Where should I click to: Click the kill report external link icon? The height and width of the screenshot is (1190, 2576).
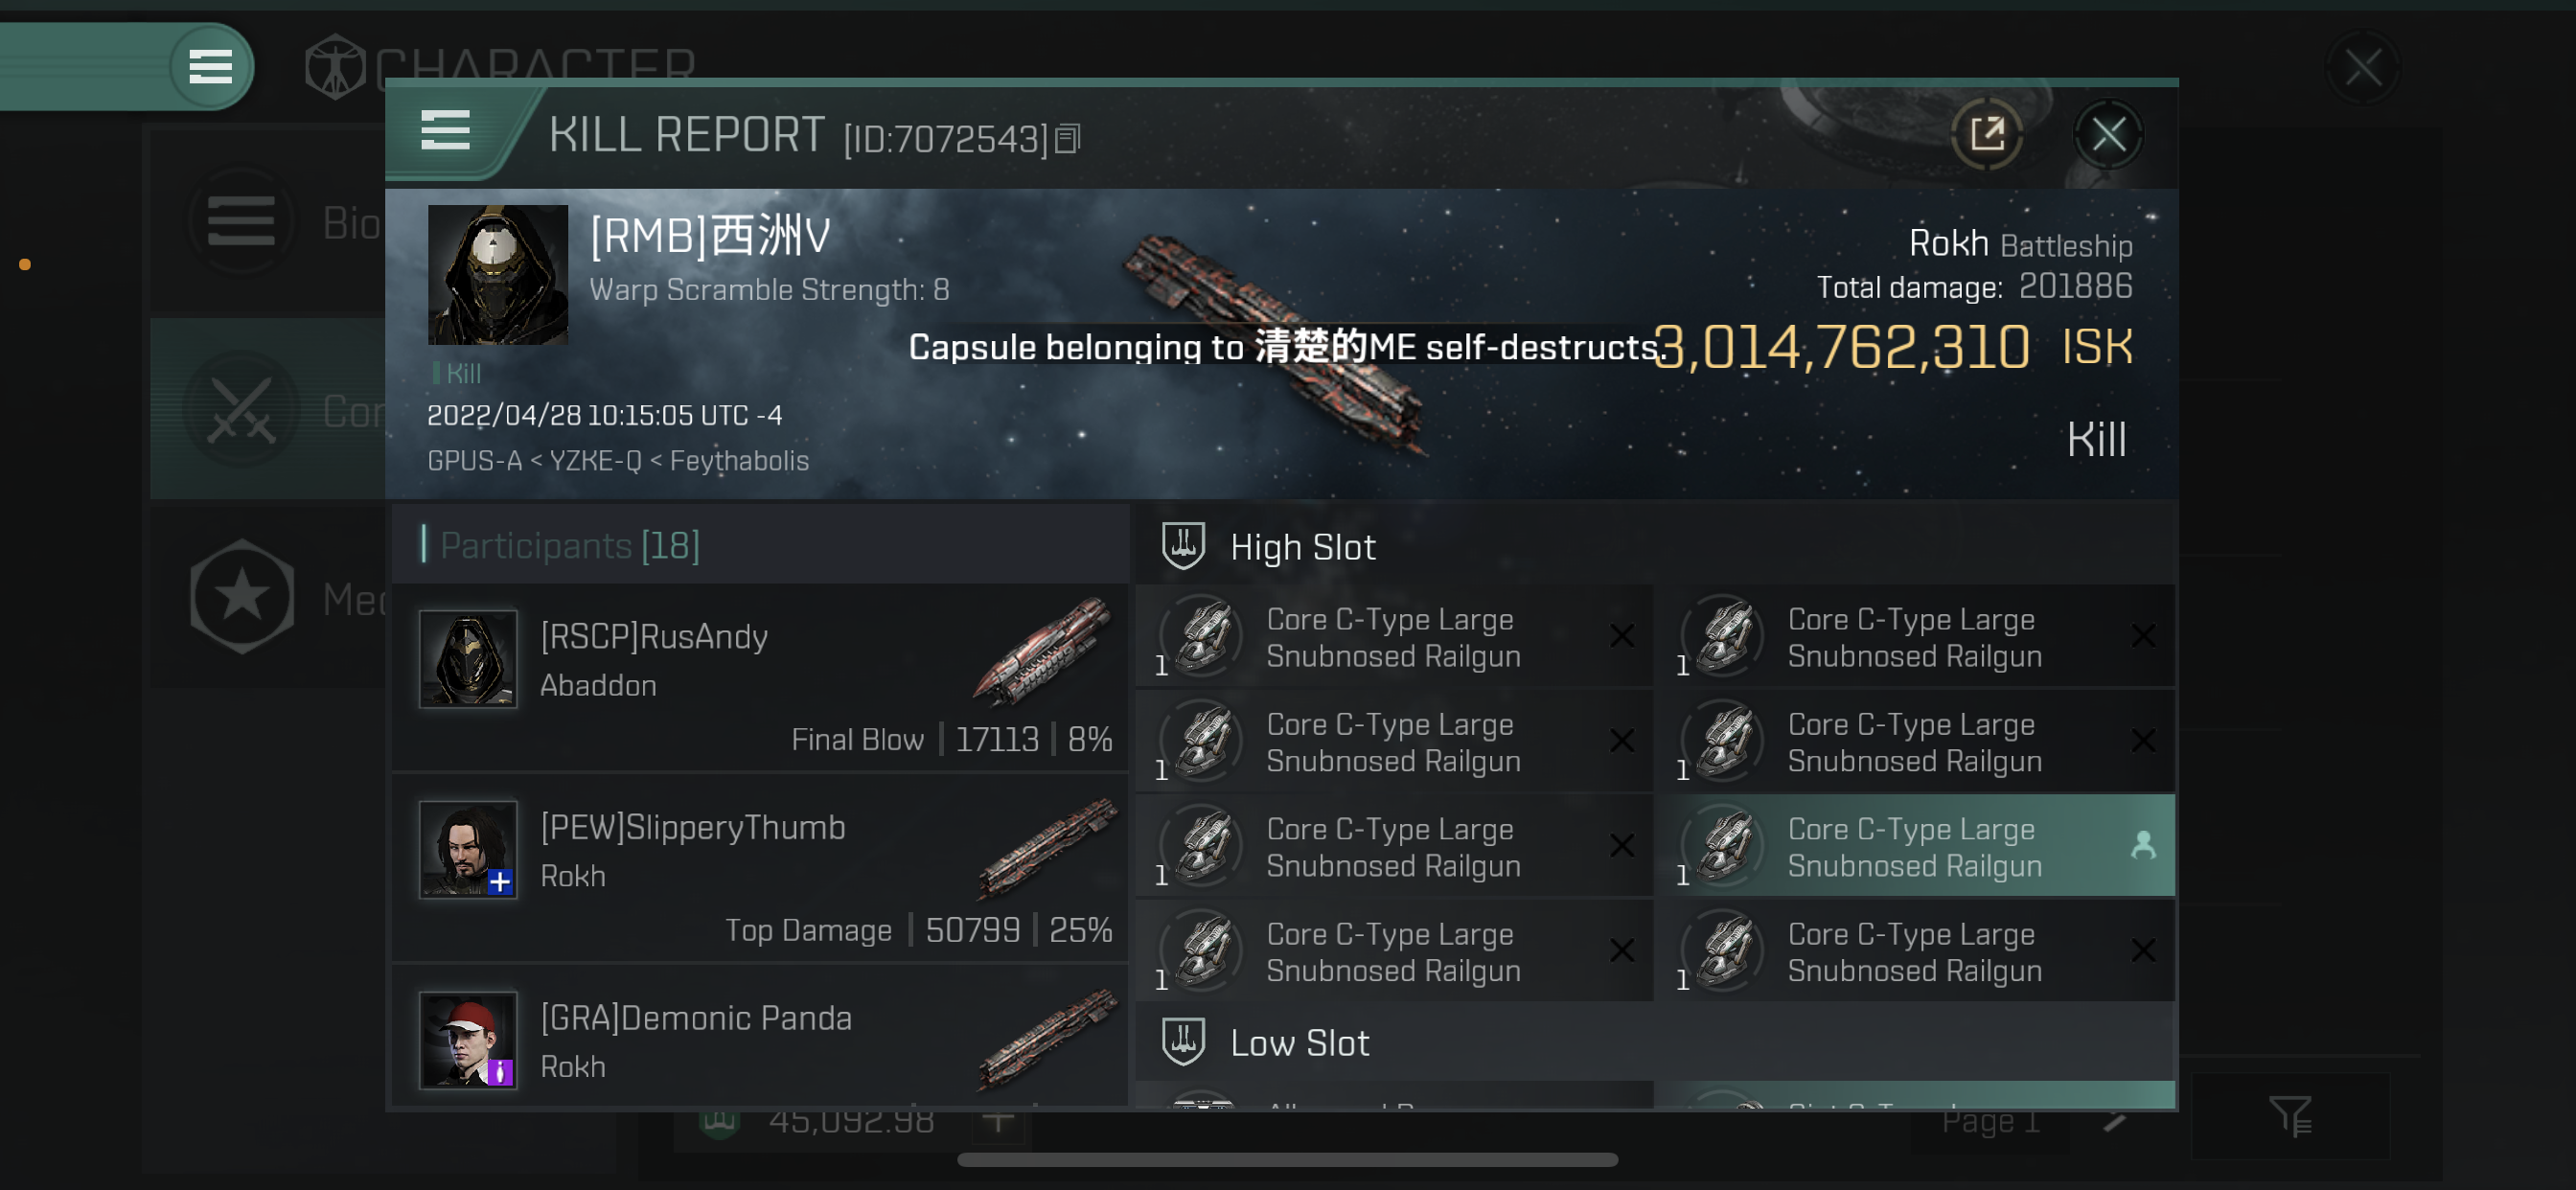click(x=1988, y=133)
